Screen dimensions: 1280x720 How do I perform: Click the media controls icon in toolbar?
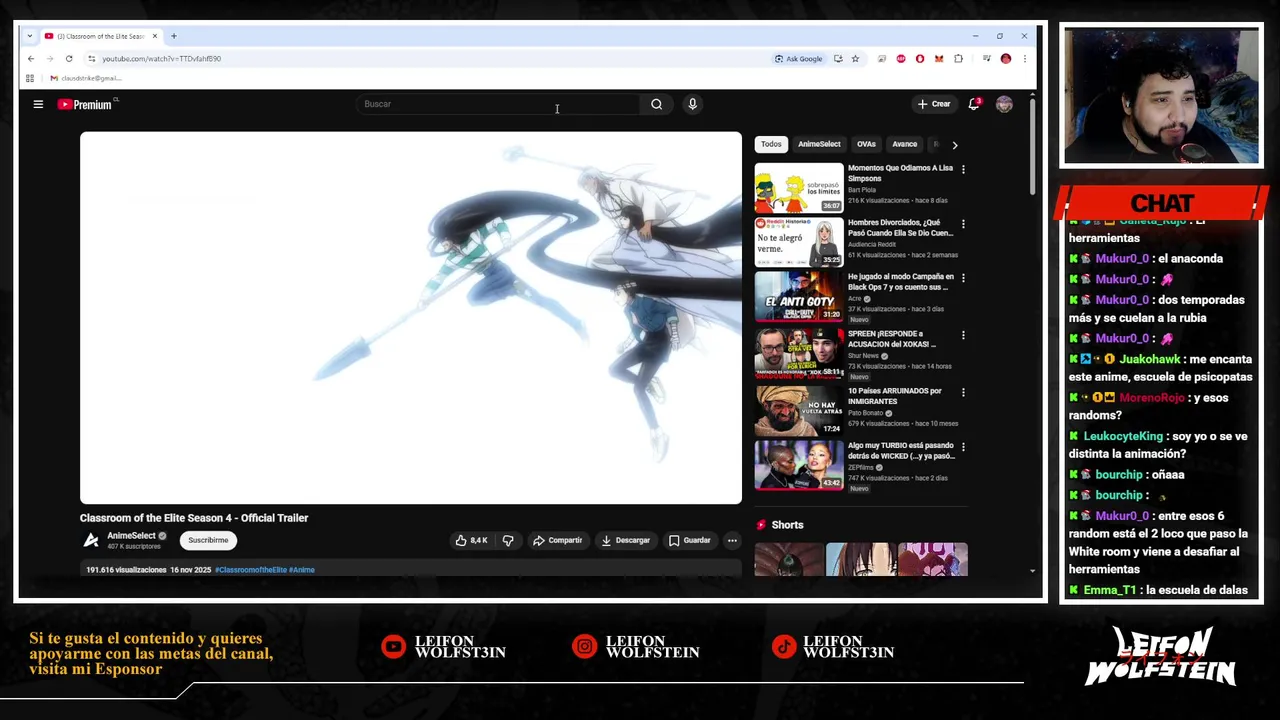(986, 59)
